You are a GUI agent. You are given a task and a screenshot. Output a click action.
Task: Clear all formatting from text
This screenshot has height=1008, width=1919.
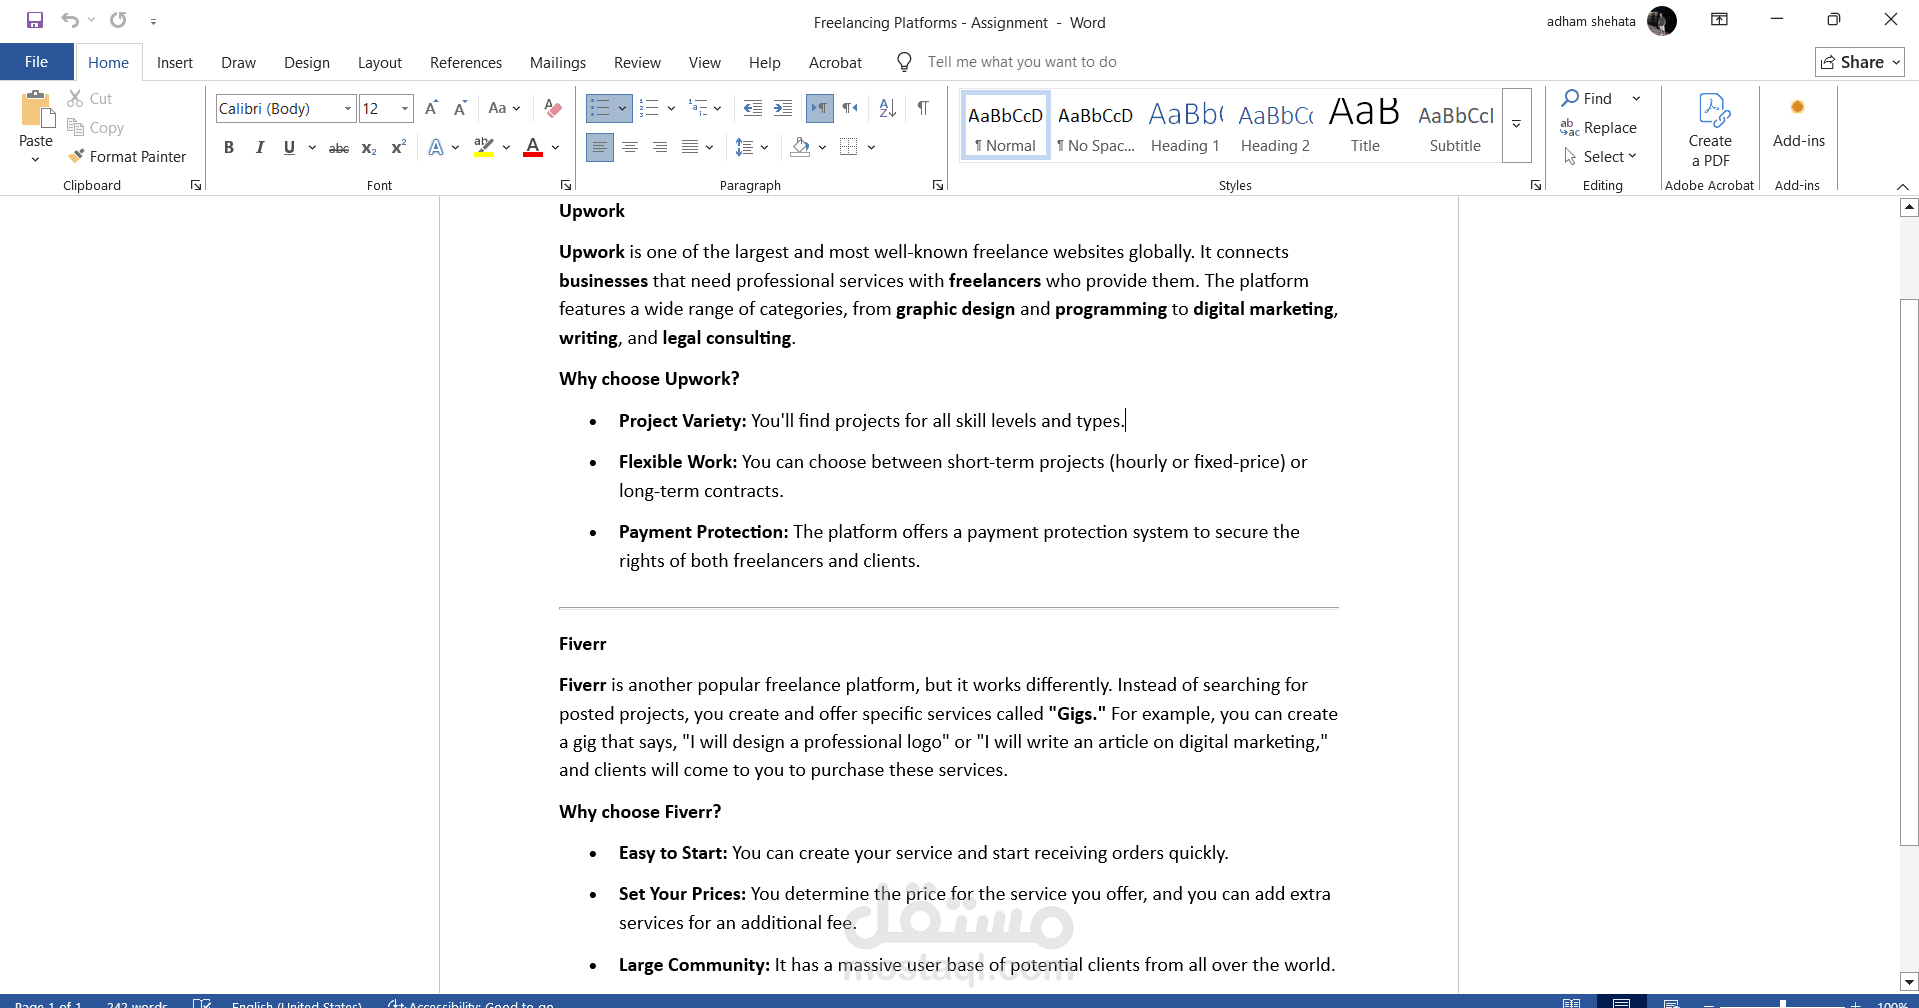coord(553,108)
